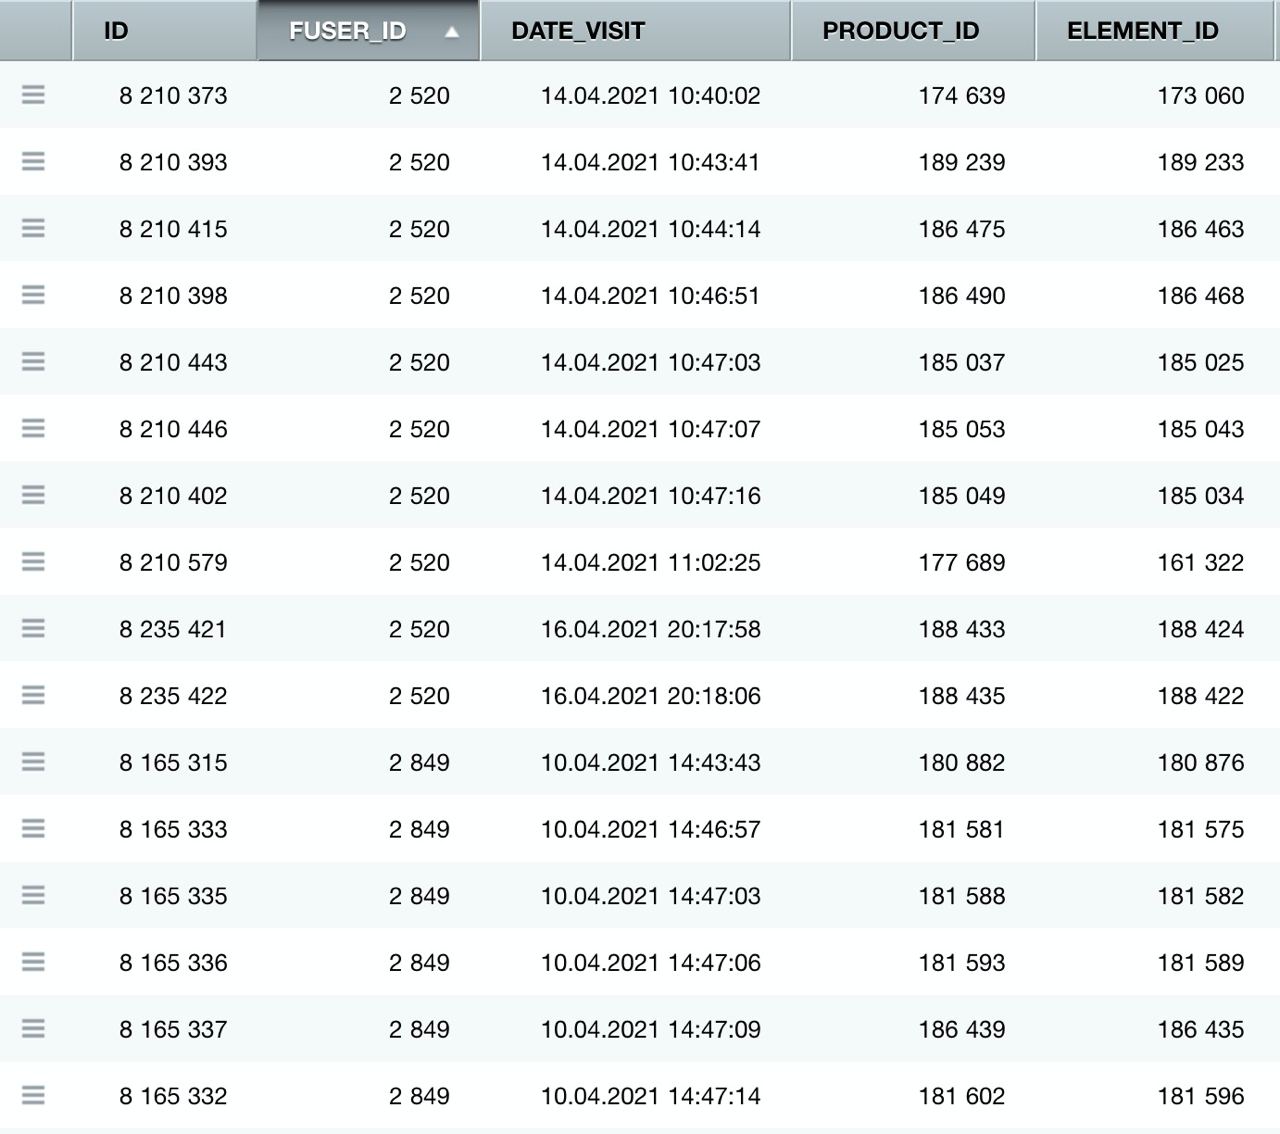Open row menu for ID 8 165 337
1280x1134 pixels.
tap(33, 1029)
